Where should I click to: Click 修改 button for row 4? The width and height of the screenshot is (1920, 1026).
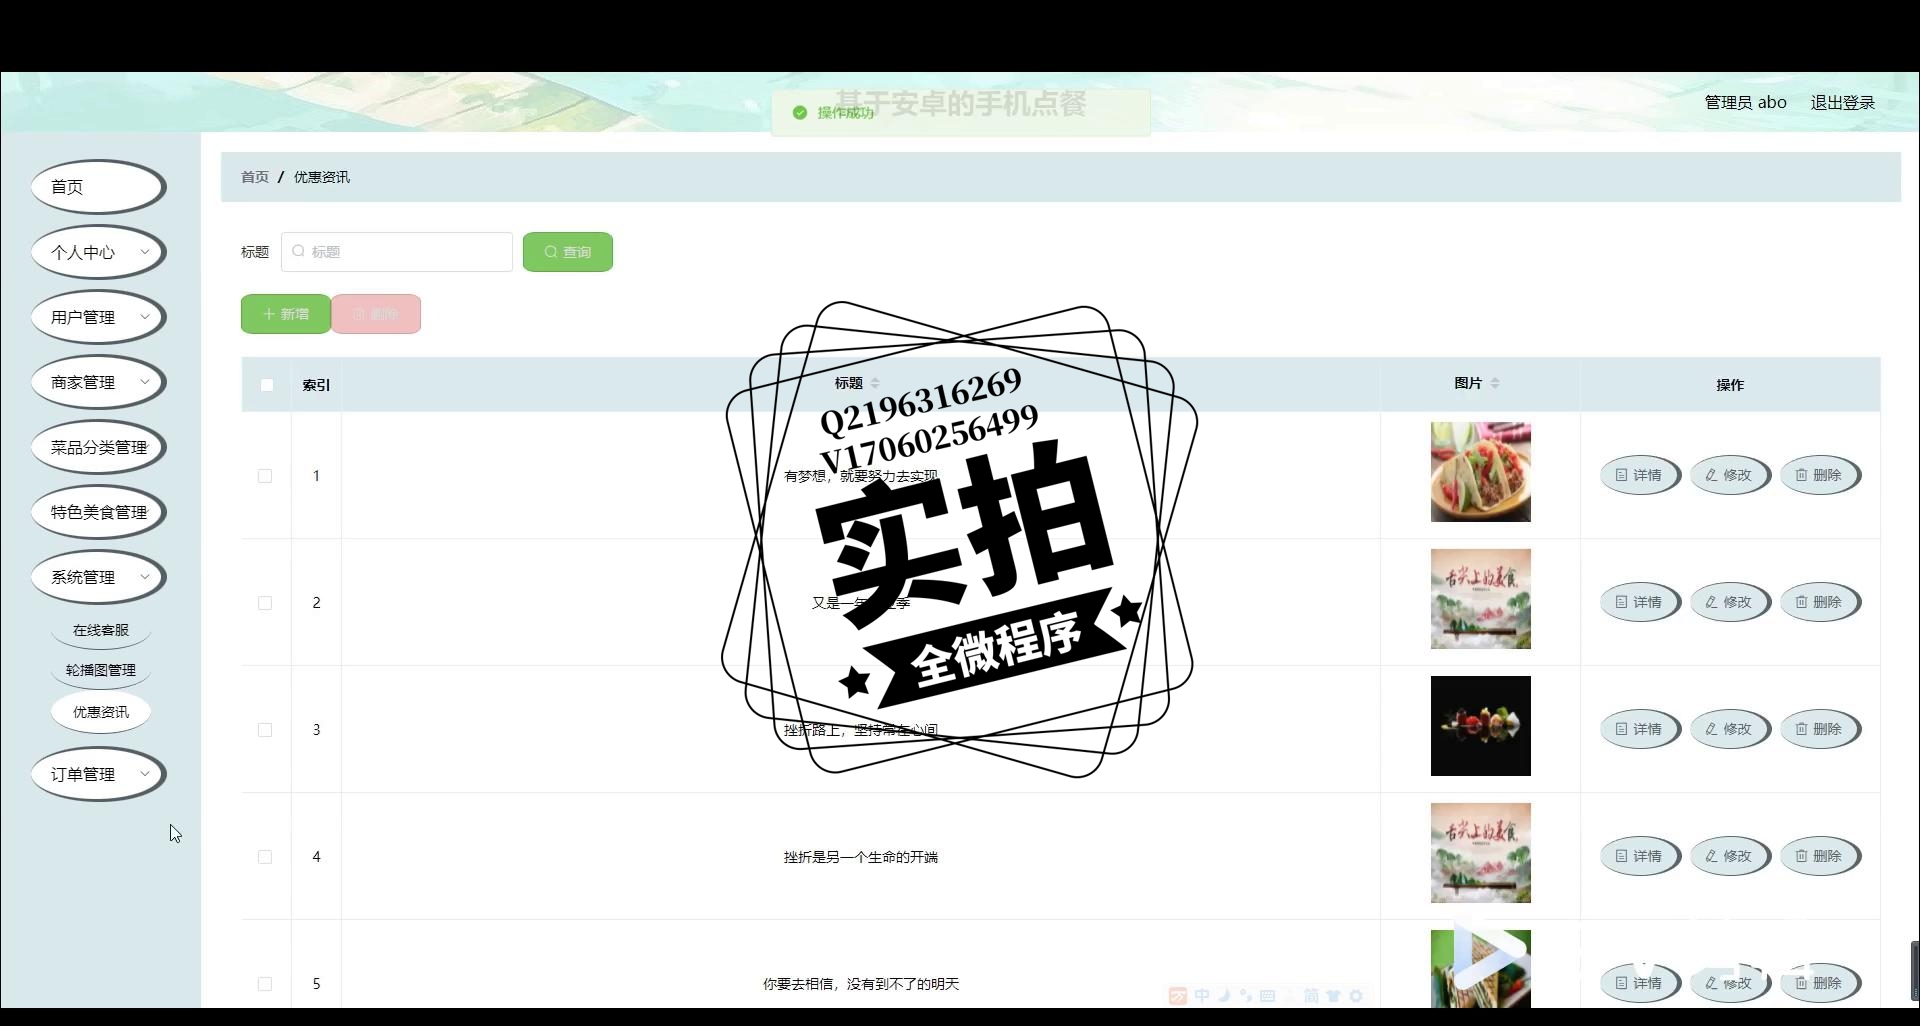click(1730, 857)
